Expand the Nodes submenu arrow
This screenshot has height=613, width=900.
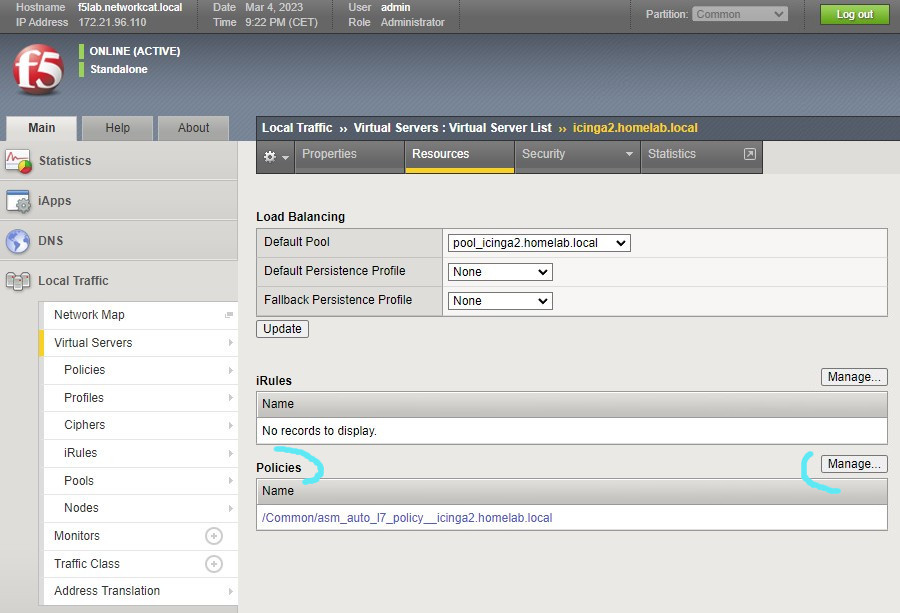tap(230, 509)
